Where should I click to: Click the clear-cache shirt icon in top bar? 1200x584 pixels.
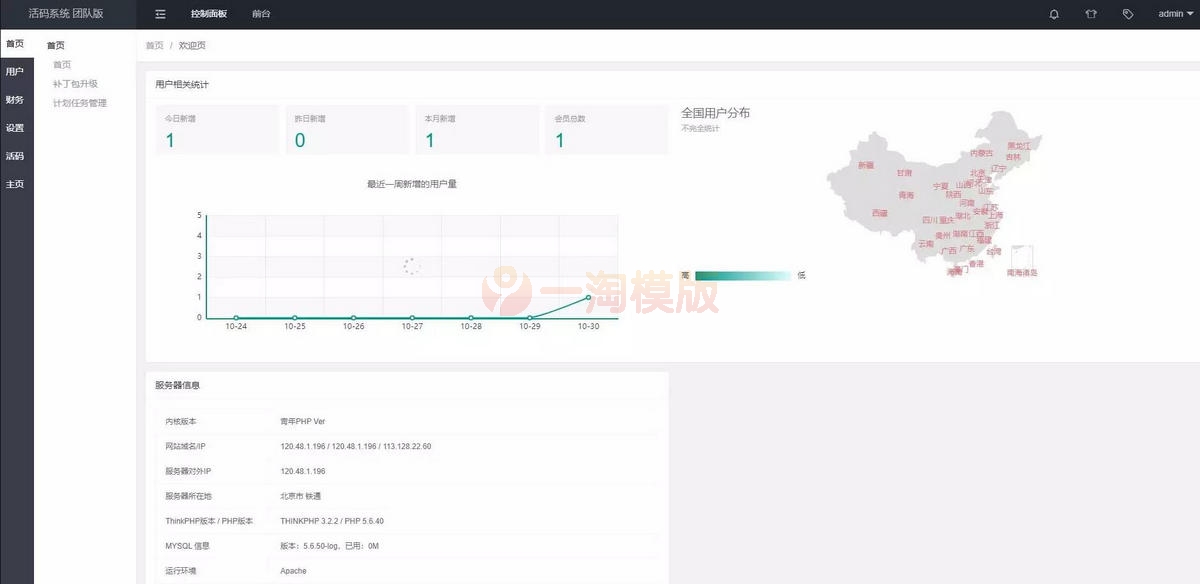[1091, 13]
